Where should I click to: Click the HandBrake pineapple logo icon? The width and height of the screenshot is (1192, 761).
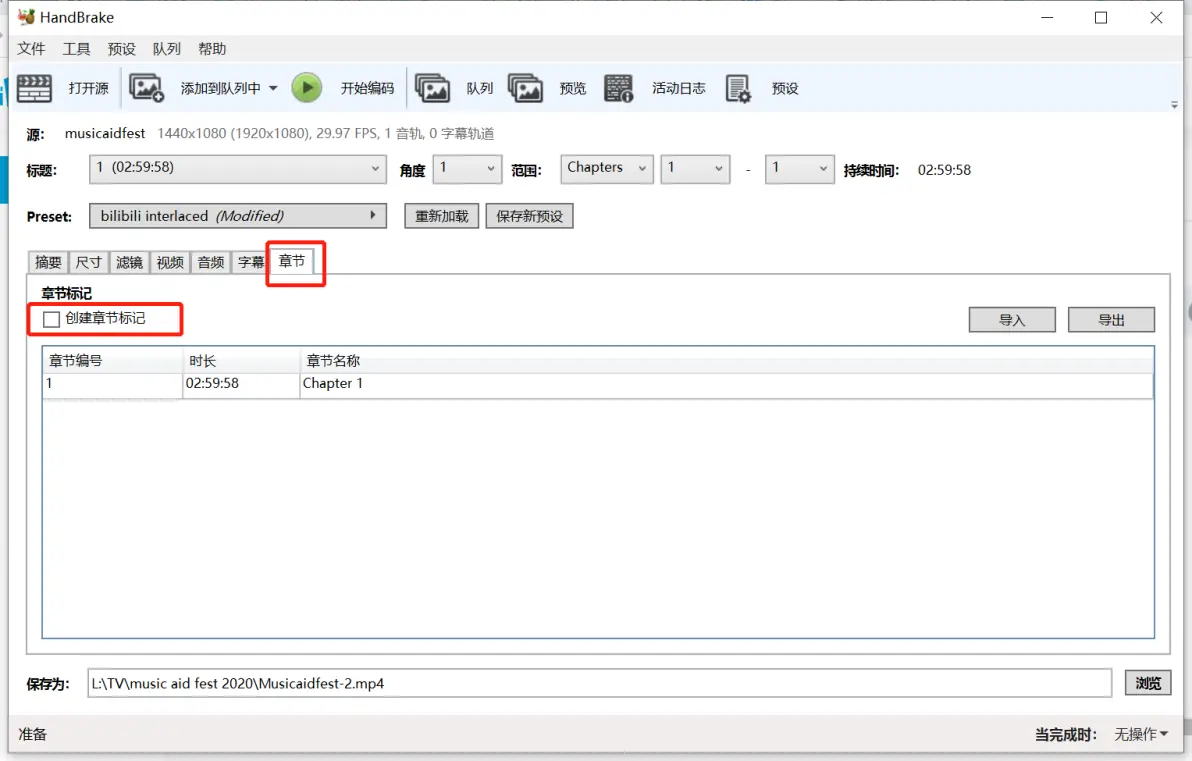[26, 17]
